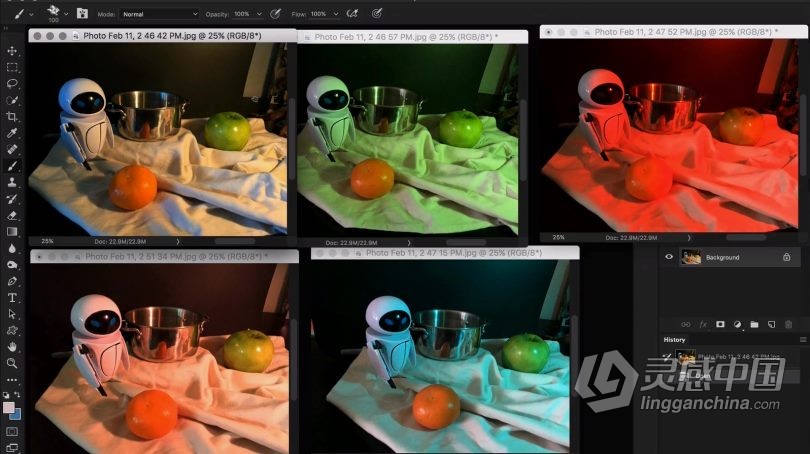This screenshot has height=454, width=810.
Task: Select the Eyedropper tool
Action: pyautogui.click(x=12, y=133)
